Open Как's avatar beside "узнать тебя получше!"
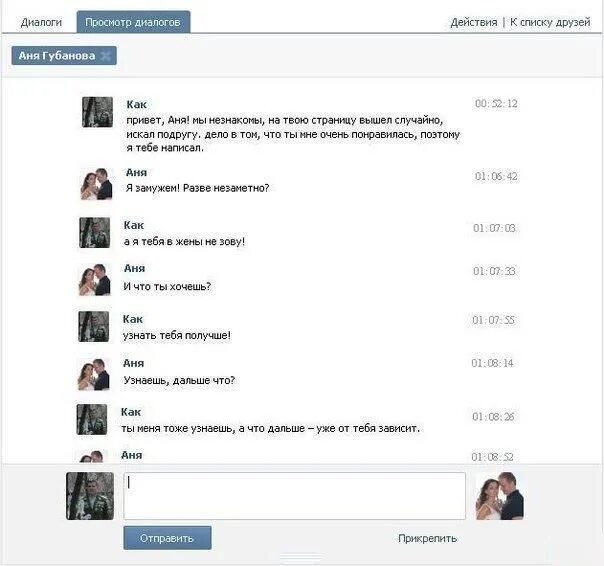Screen dimensions: 604x566 click(94, 327)
